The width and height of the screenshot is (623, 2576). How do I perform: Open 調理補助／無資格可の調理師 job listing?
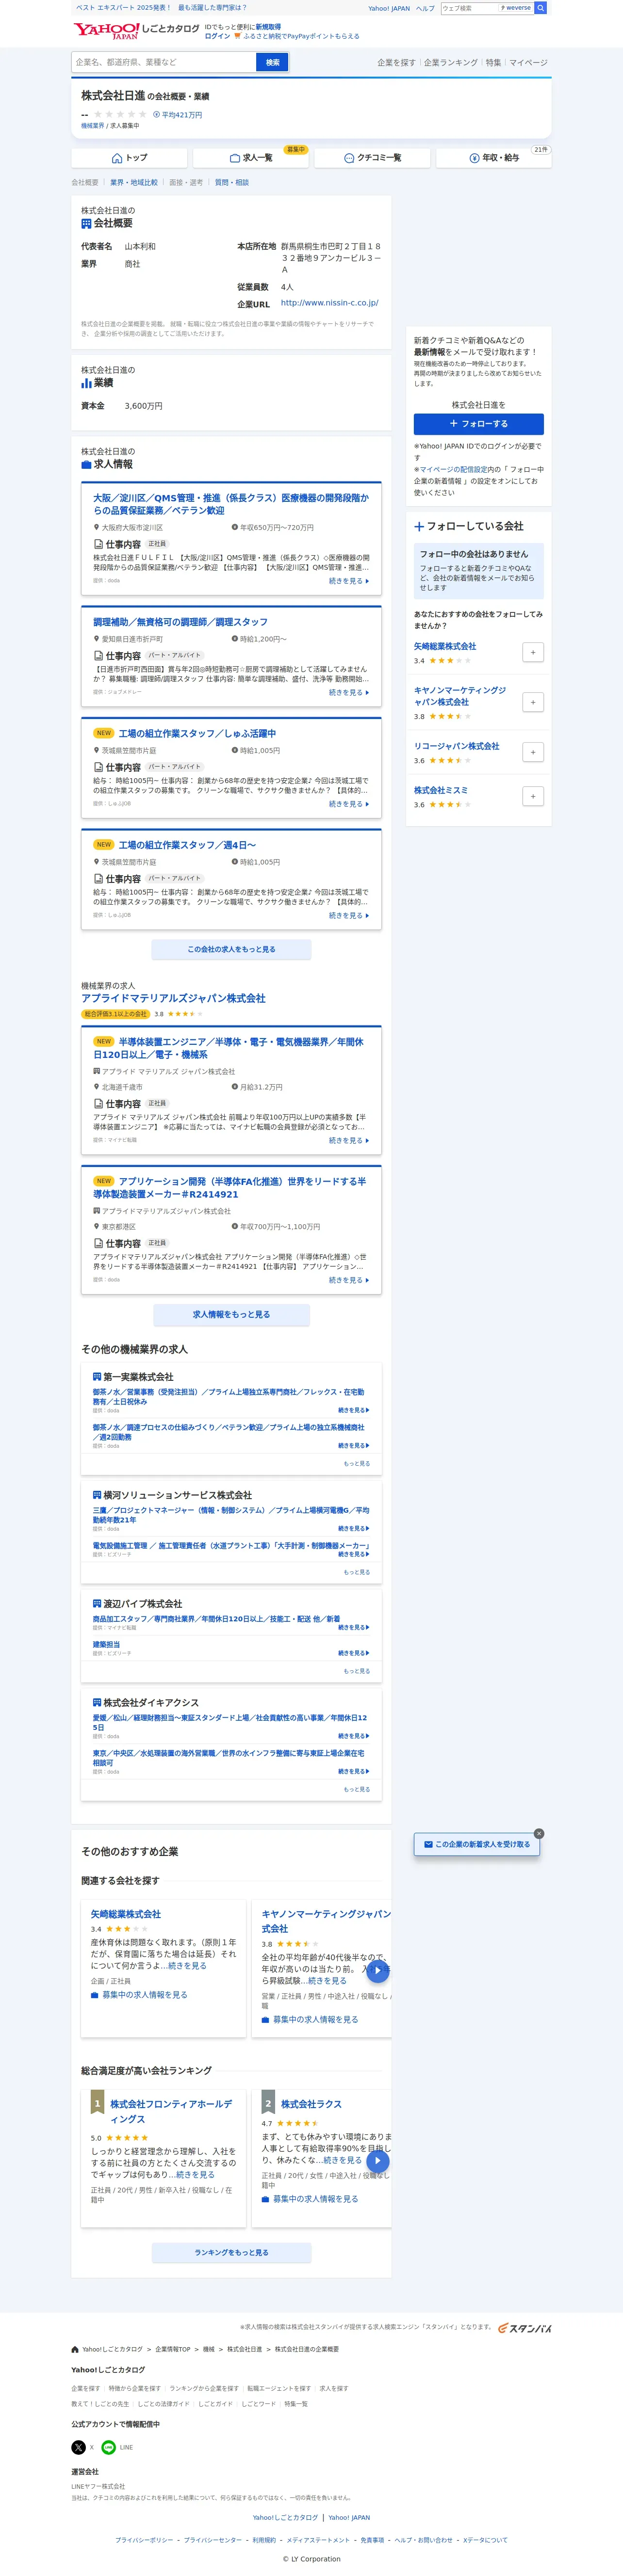(x=180, y=622)
